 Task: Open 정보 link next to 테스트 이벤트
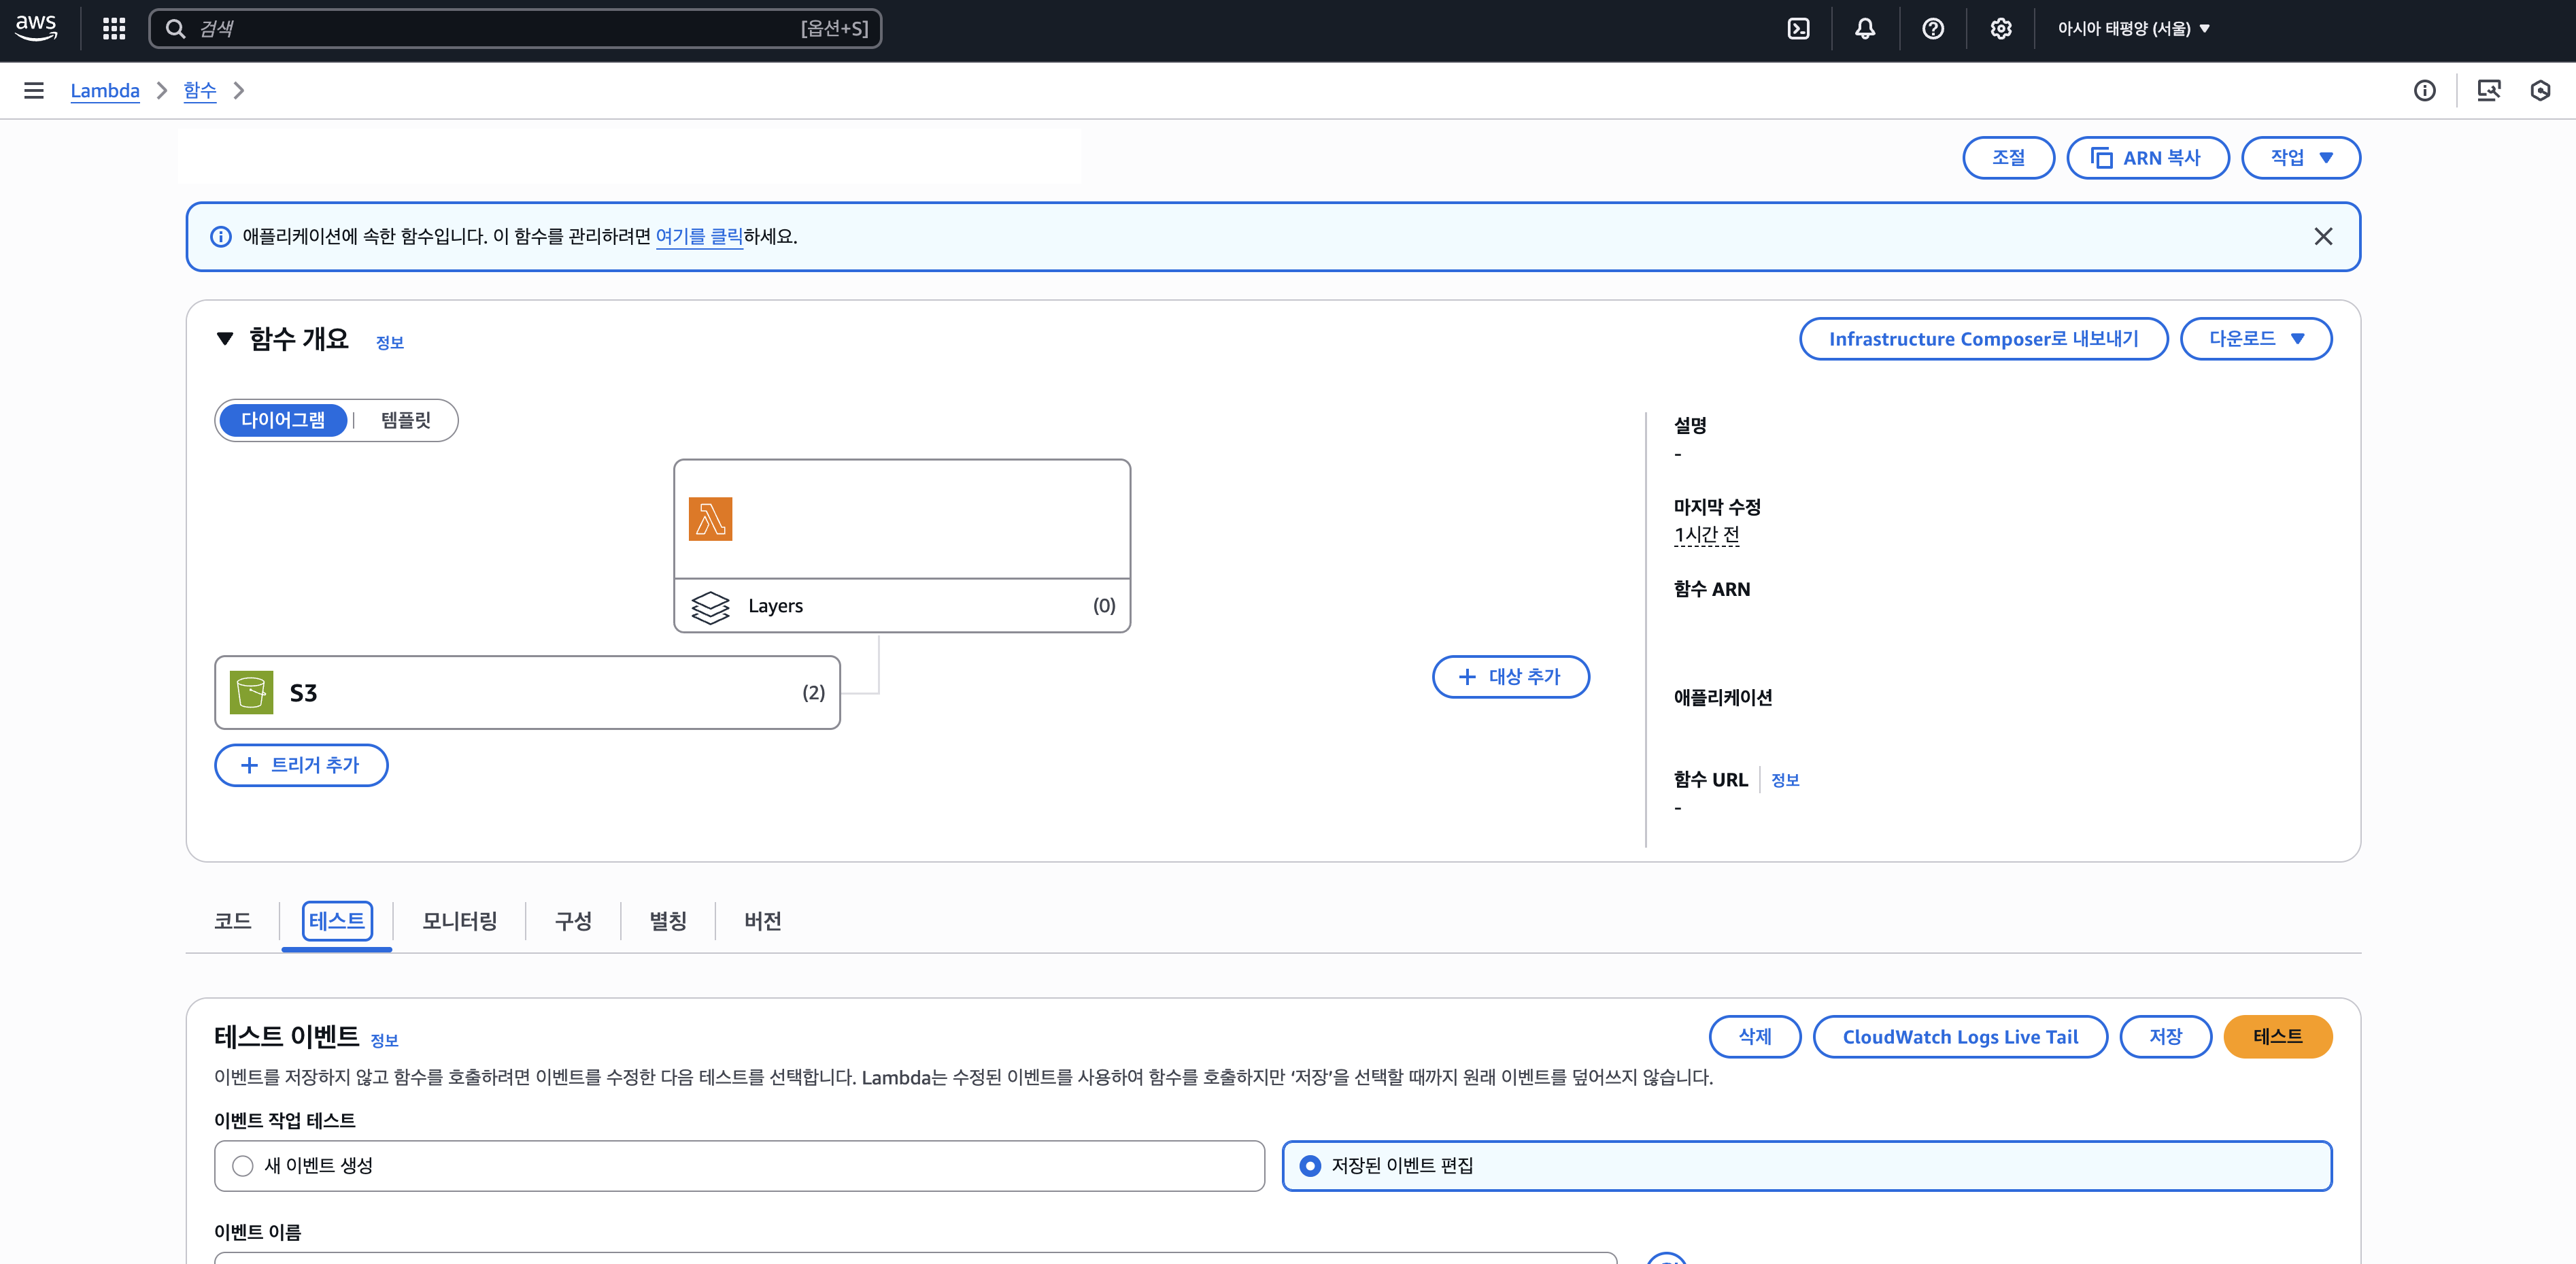(385, 1041)
